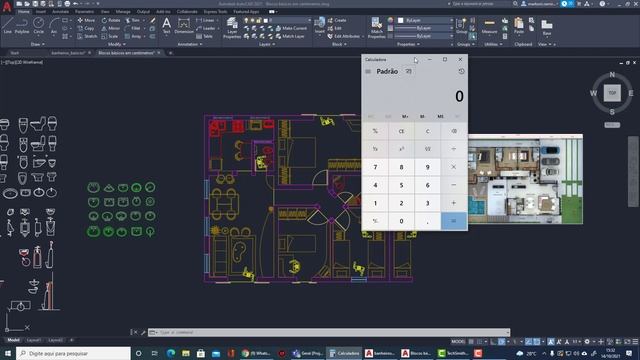Click calculator number 7 key

[x=375, y=167]
